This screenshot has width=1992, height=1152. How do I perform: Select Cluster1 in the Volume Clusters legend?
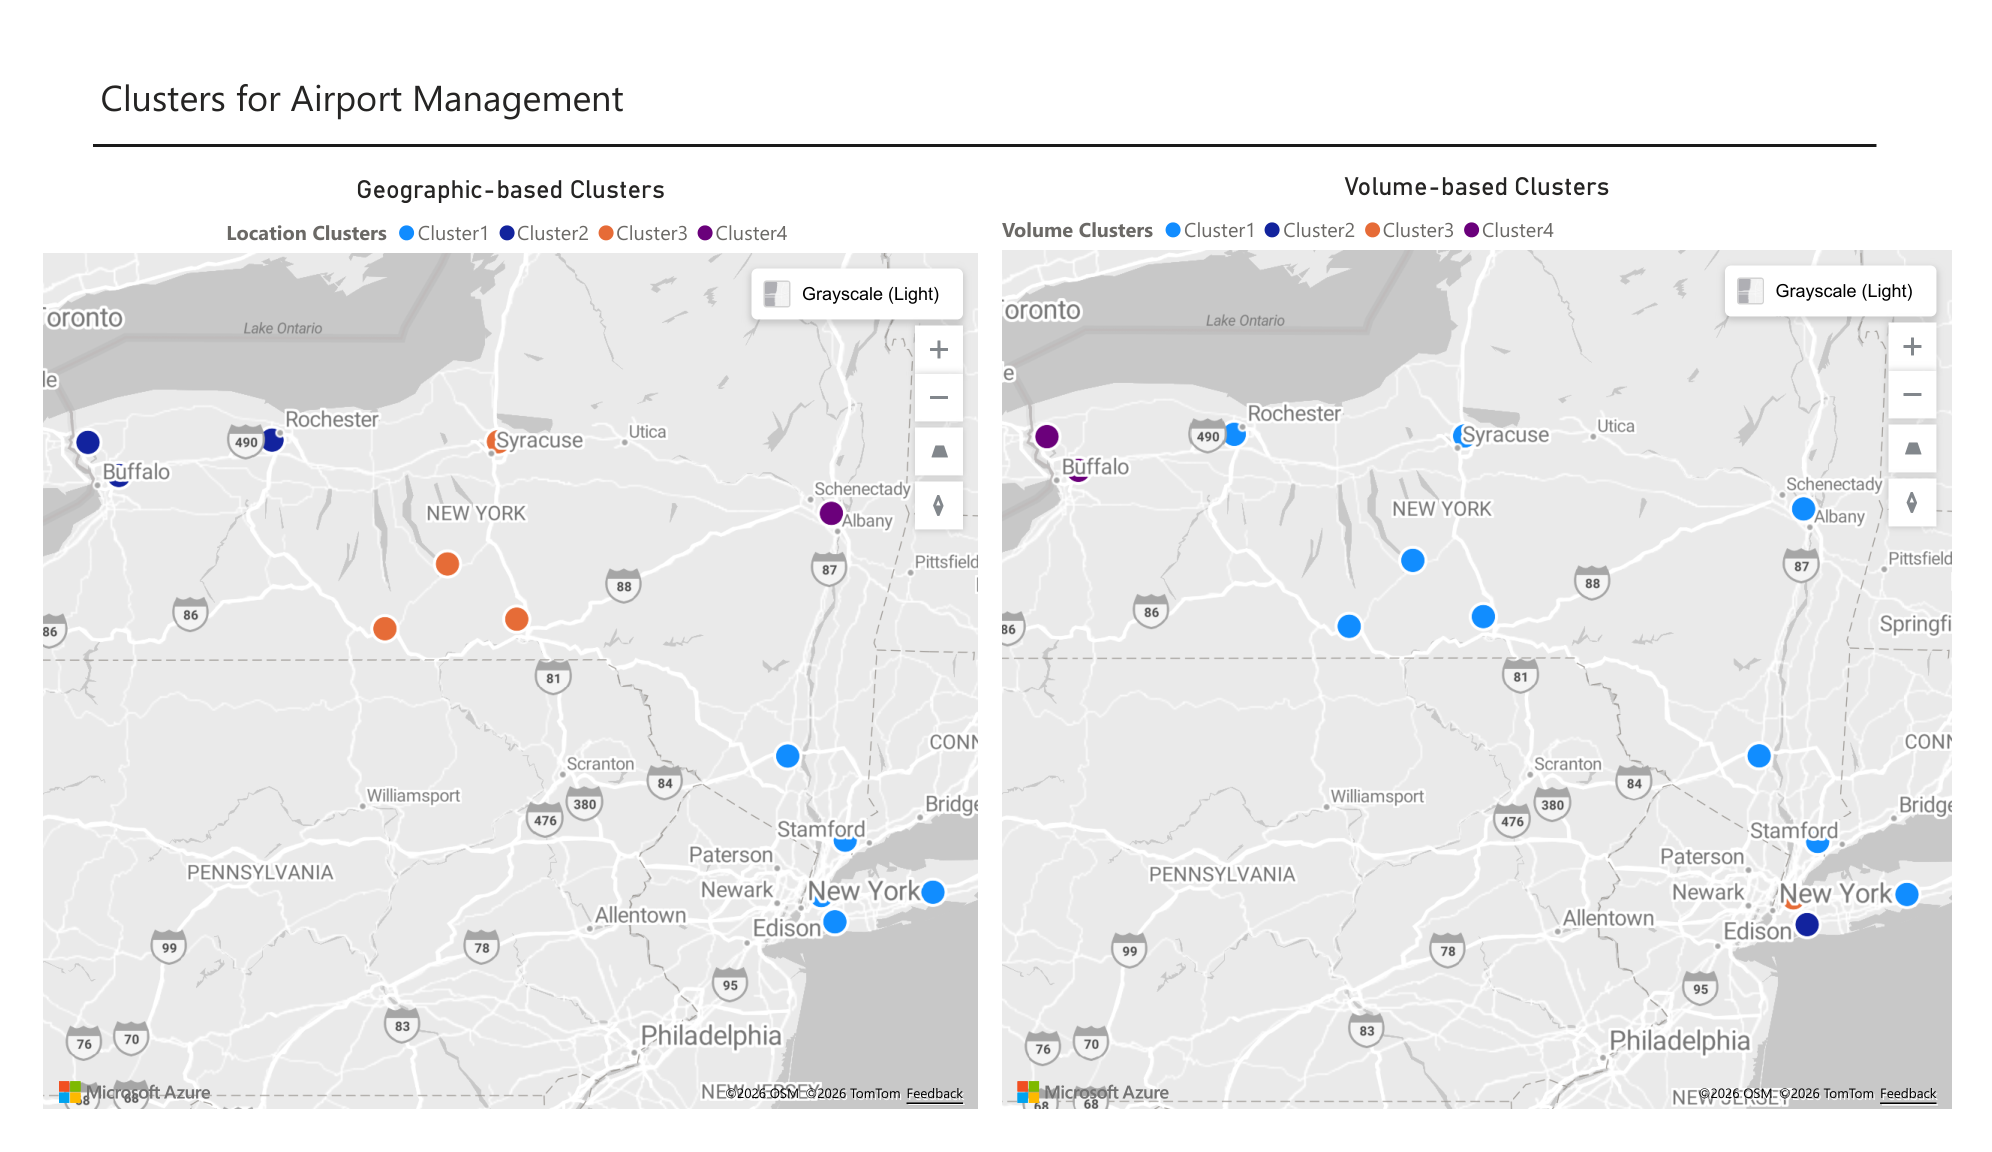(x=1210, y=230)
